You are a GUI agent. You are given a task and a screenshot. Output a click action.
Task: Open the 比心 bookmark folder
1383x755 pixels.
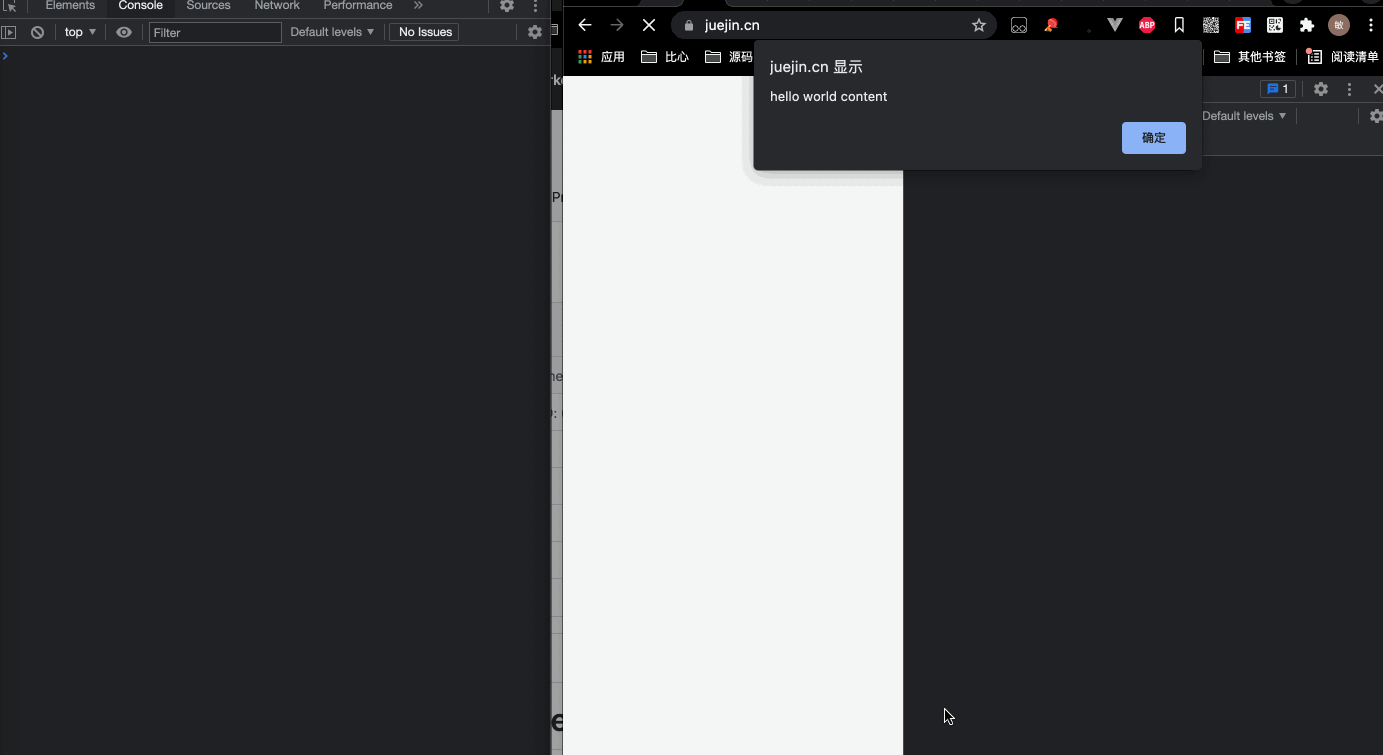click(x=665, y=57)
